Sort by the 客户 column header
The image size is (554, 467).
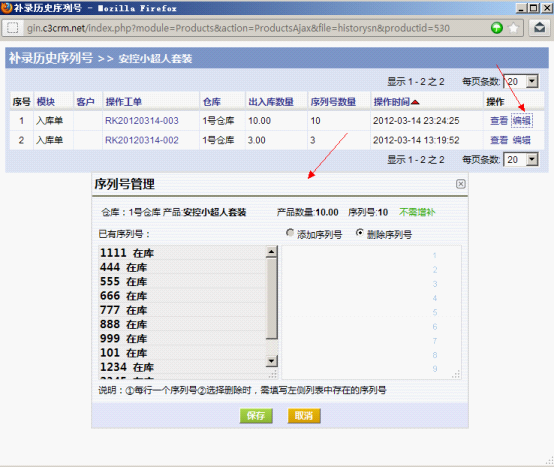point(85,102)
